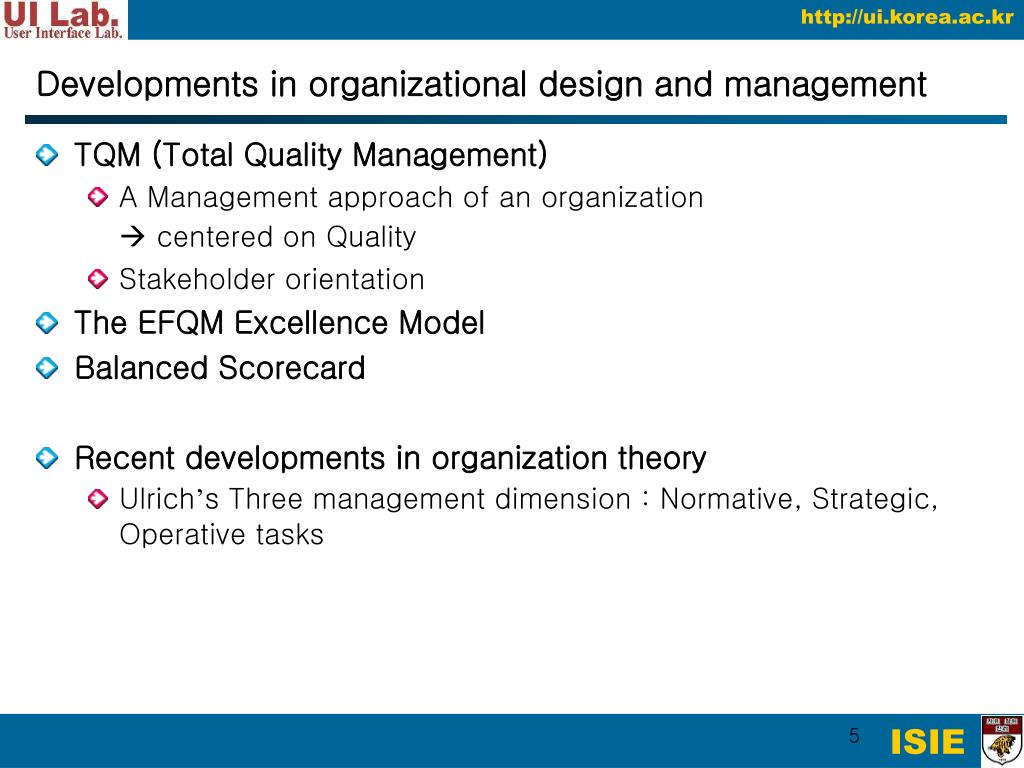Select the 'Operative tasks' text
The height and width of the screenshot is (768, 1024).
pos(221,535)
